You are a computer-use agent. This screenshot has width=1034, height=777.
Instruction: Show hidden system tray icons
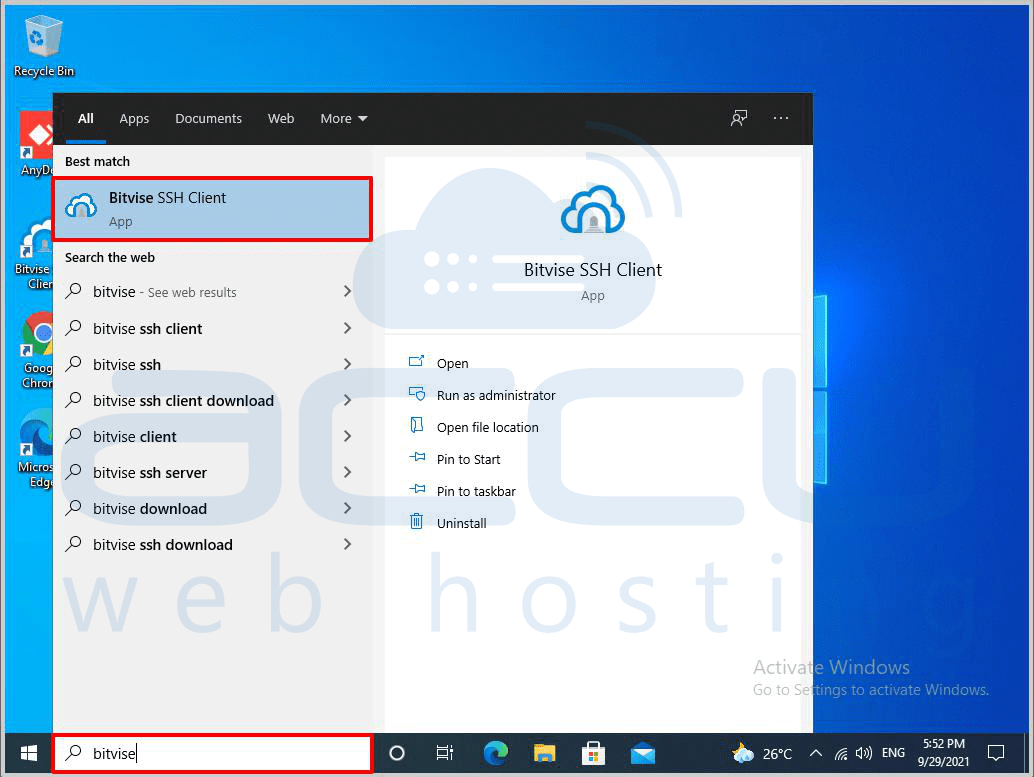[x=816, y=753]
